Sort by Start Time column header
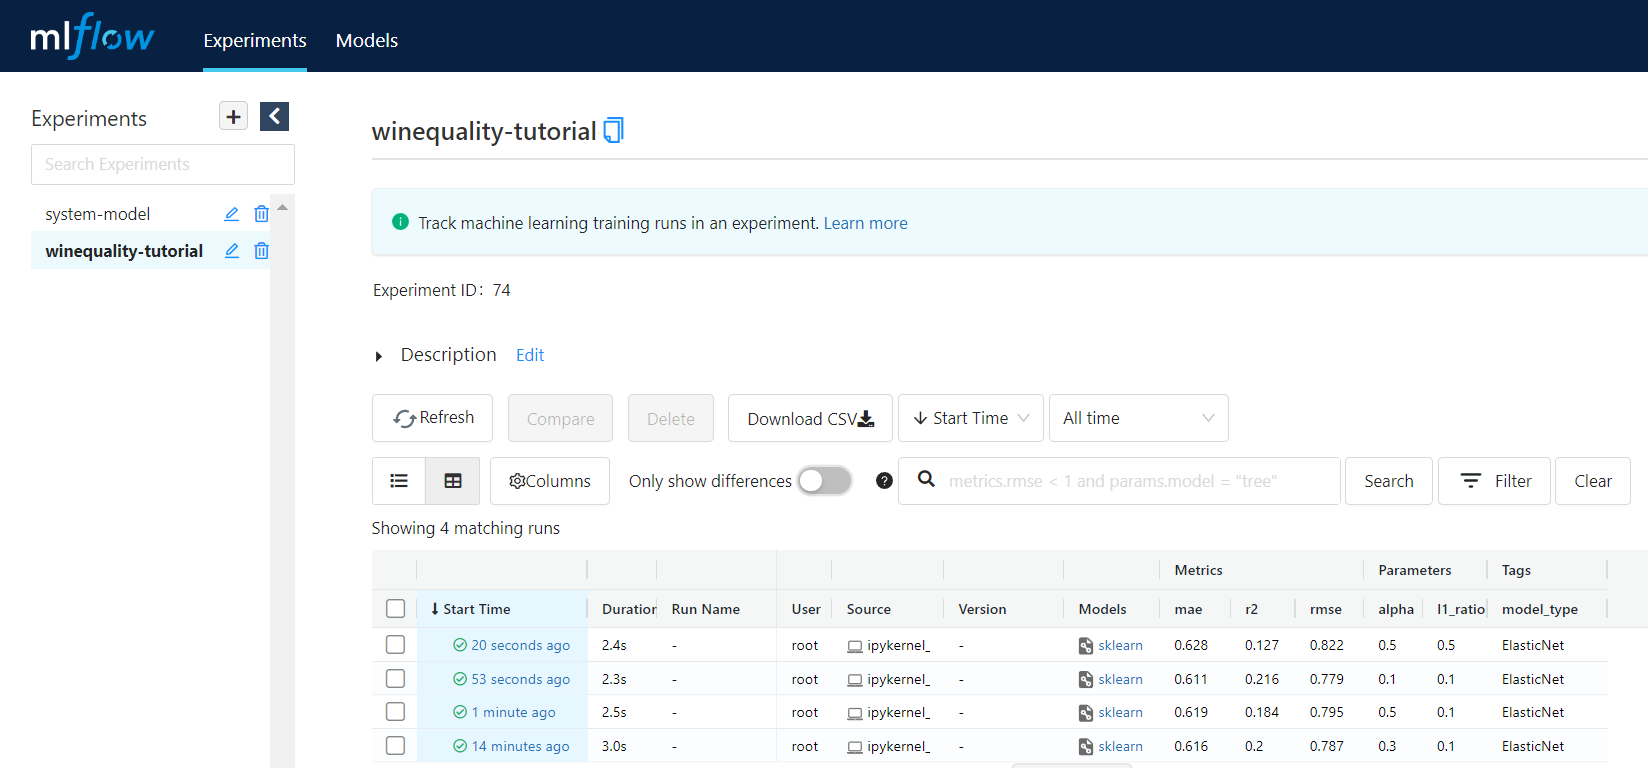Image resolution: width=1648 pixels, height=768 pixels. tap(477, 609)
